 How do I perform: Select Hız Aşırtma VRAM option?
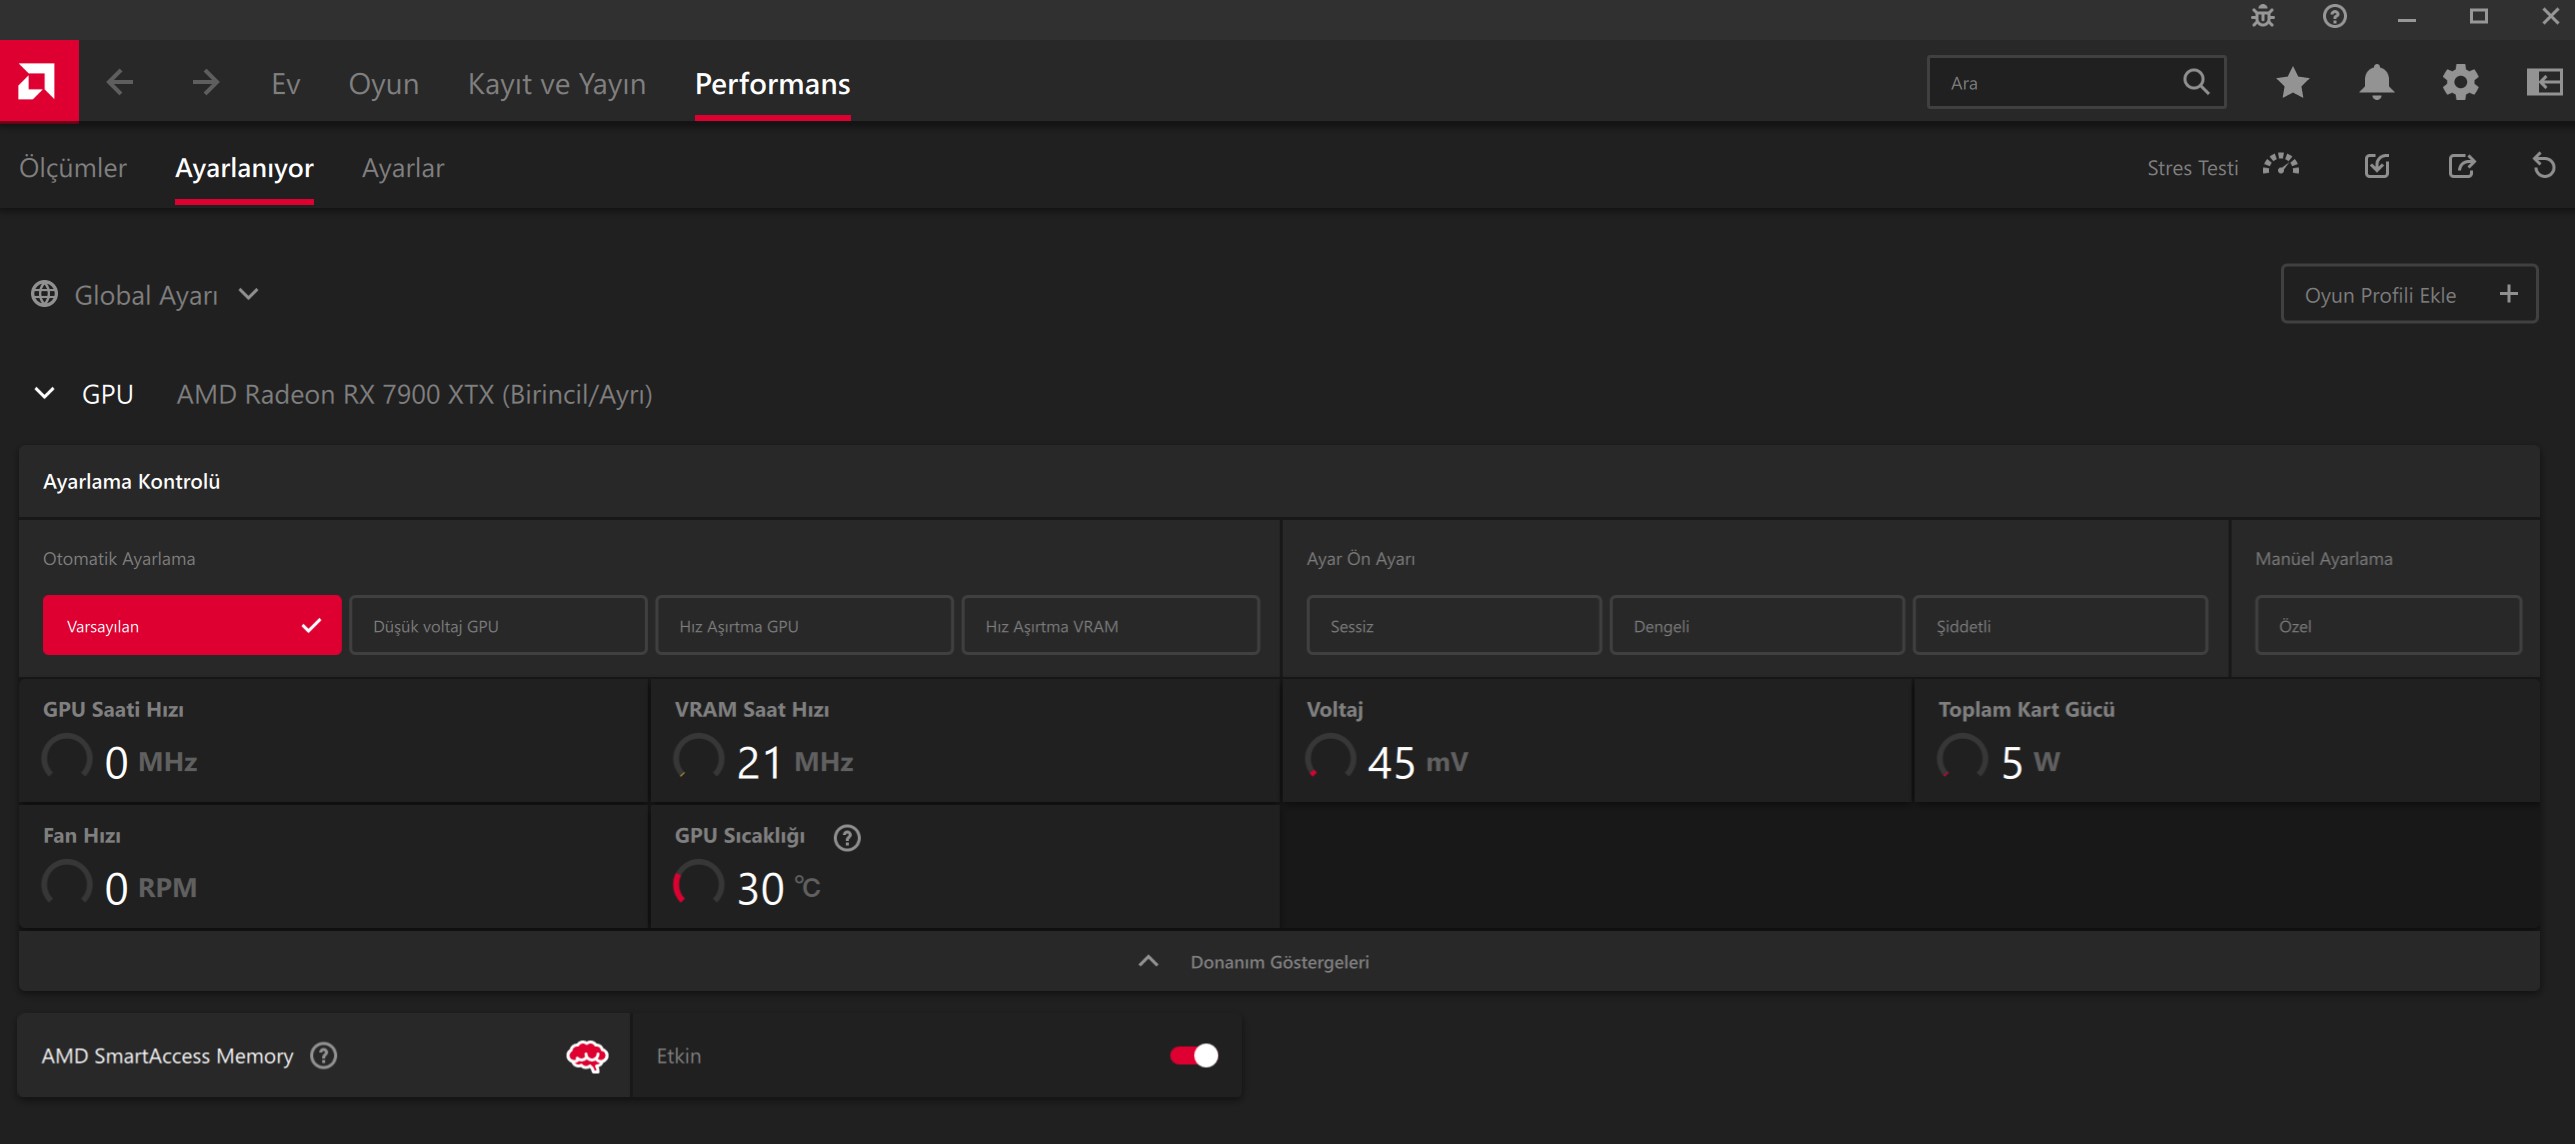click(1110, 626)
